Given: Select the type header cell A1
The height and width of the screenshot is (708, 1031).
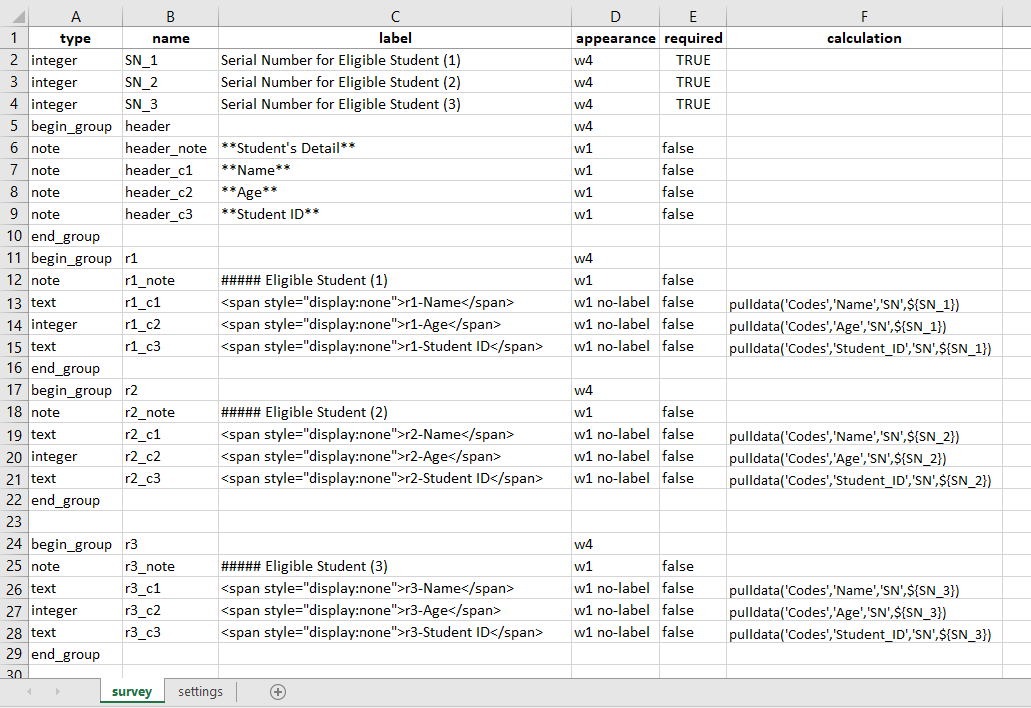Looking at the screenshot, I should [x=75, y=38].
